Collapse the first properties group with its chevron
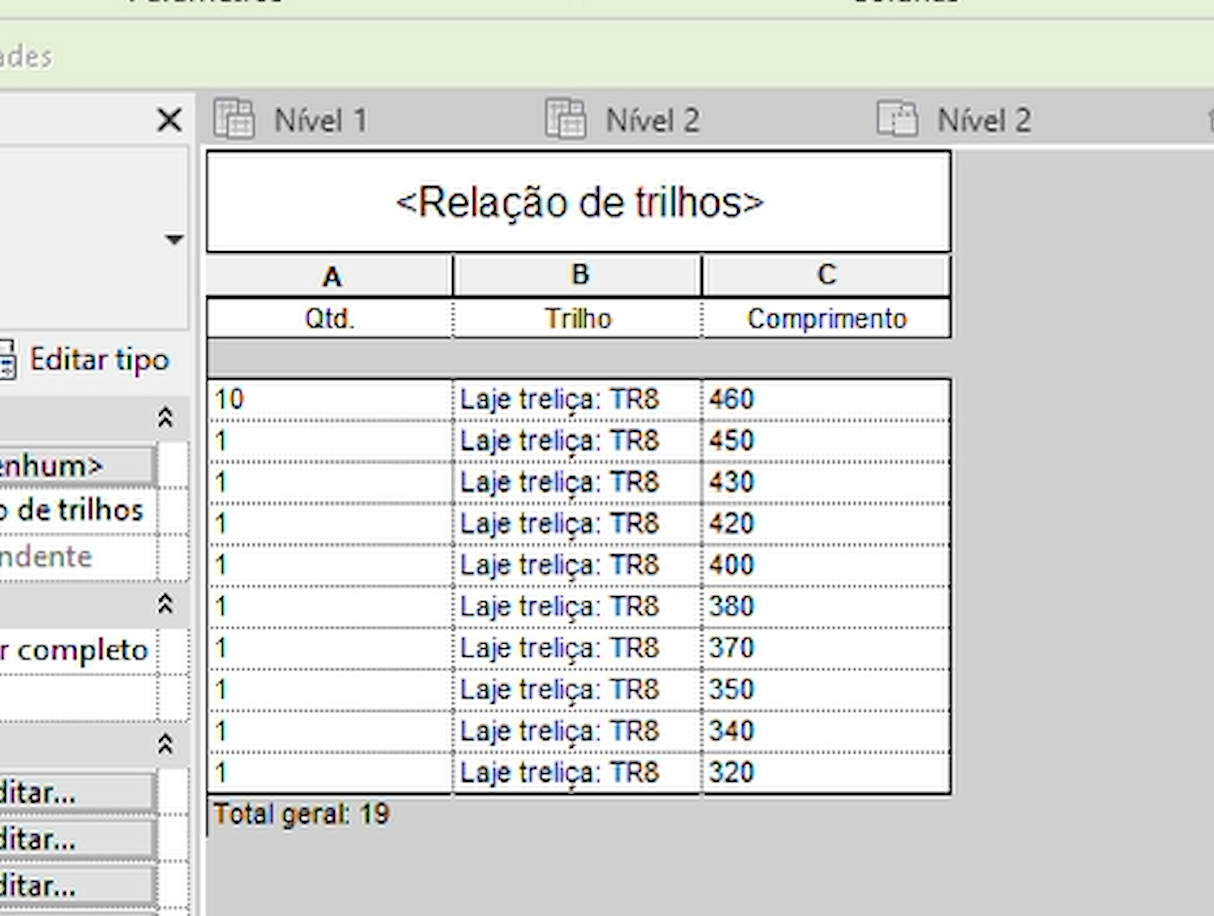1214x916 pixels. point(166,417)
